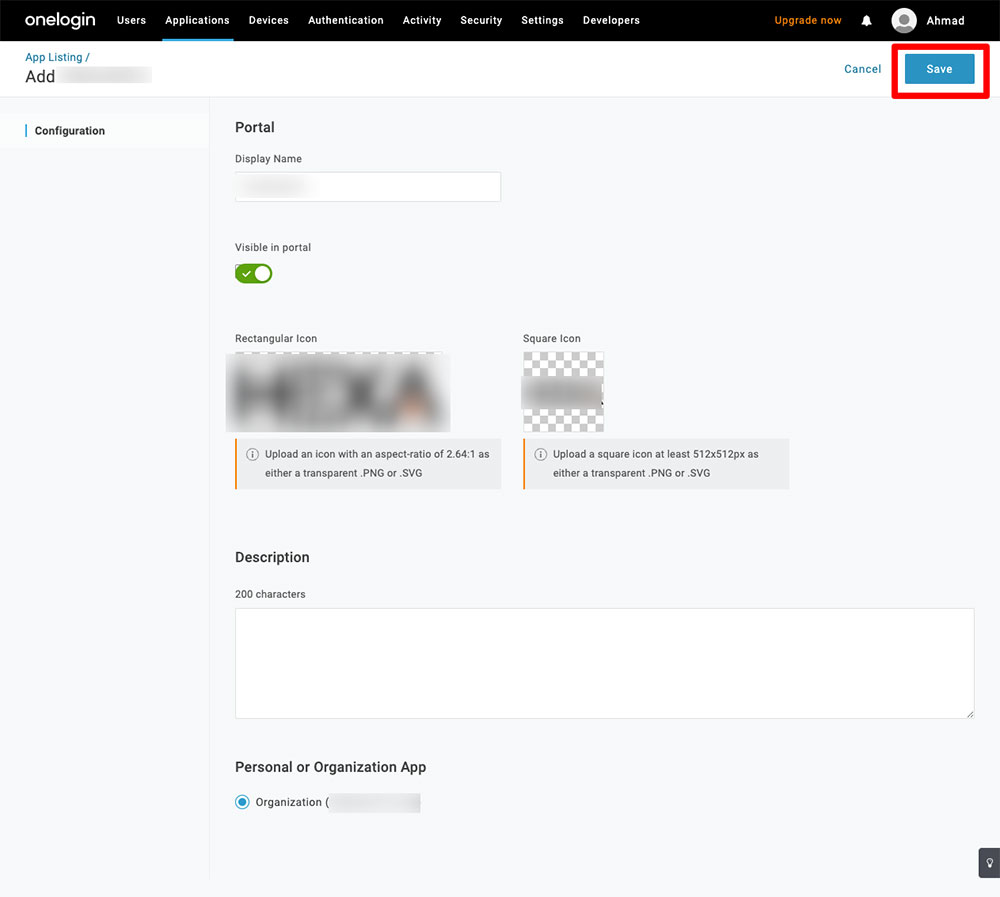This screenshot has width=1000, height=897.
Task: Toggle Visible in portal switch
Action: tap(254, 274)
